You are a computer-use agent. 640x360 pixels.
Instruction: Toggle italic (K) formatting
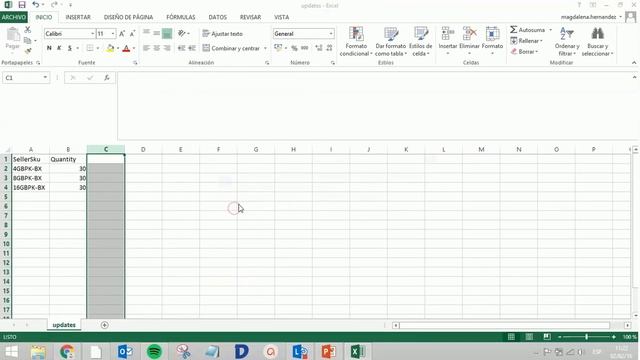[59, 48]
